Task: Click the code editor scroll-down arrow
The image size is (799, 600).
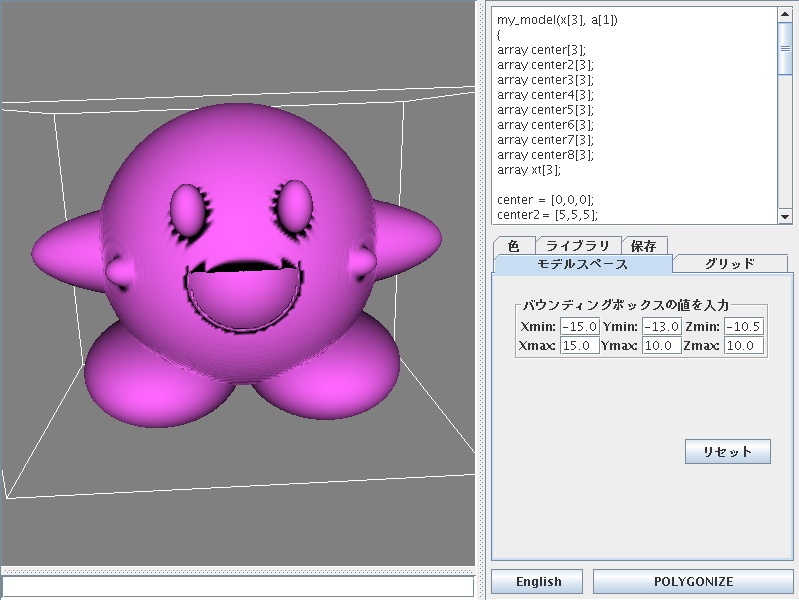Action: pos(785,217)
